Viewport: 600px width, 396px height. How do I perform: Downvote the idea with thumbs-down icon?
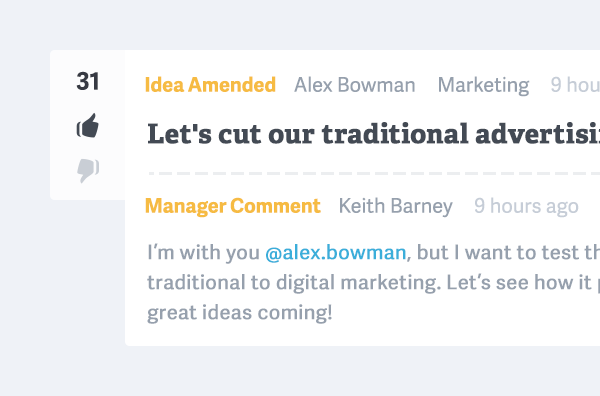point(88,170)
